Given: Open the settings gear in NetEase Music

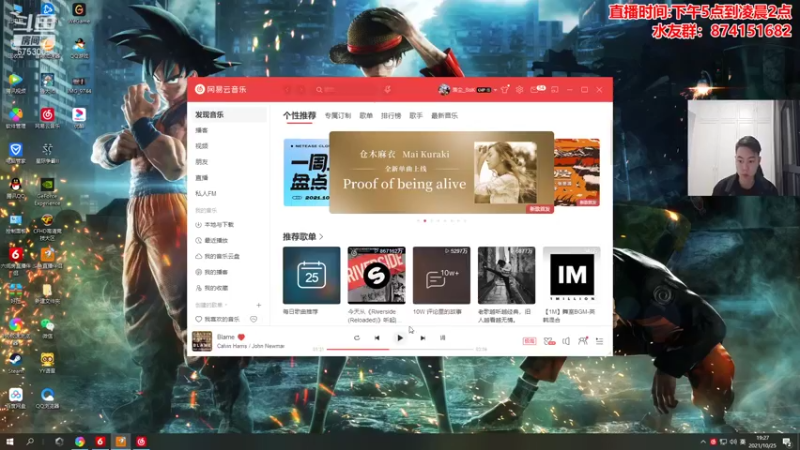Looking at the screenshot, I should point(519,90).
